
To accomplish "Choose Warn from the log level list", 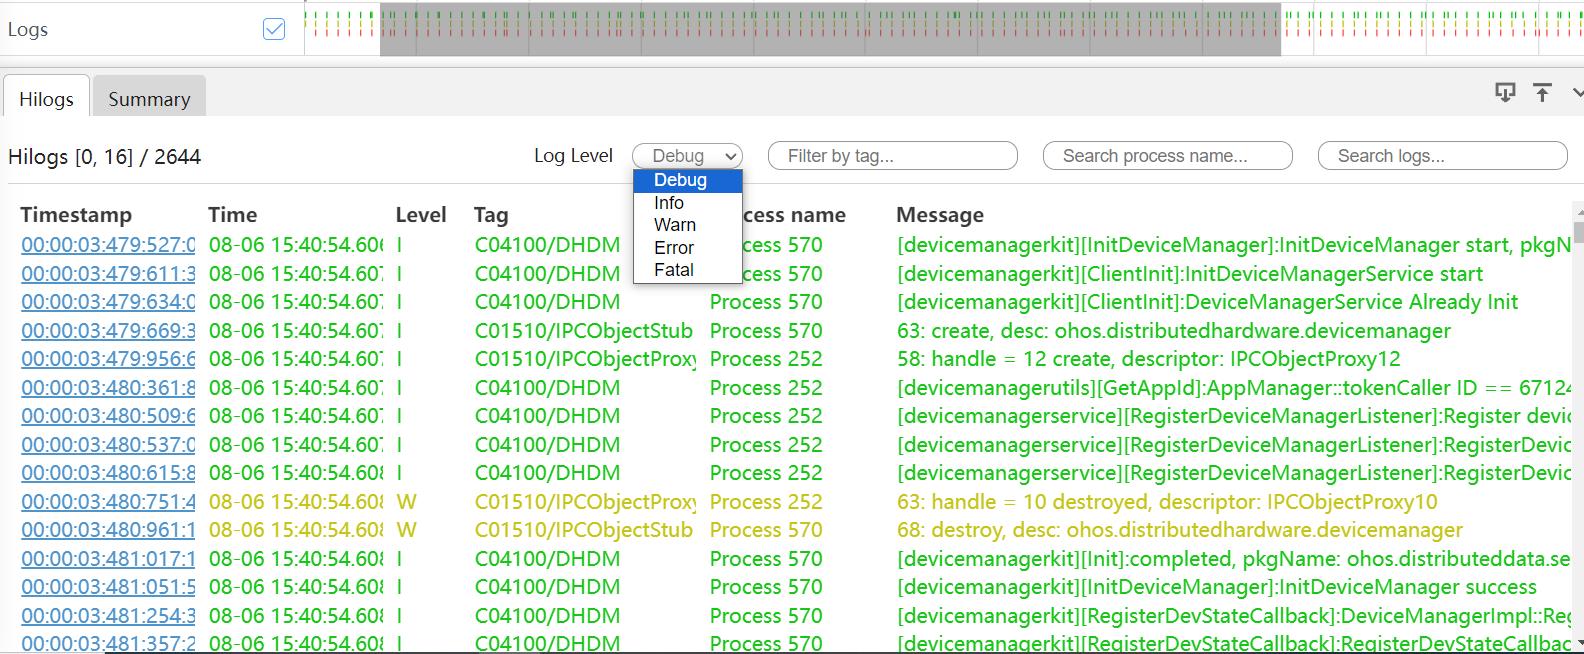I will [675, 225].
